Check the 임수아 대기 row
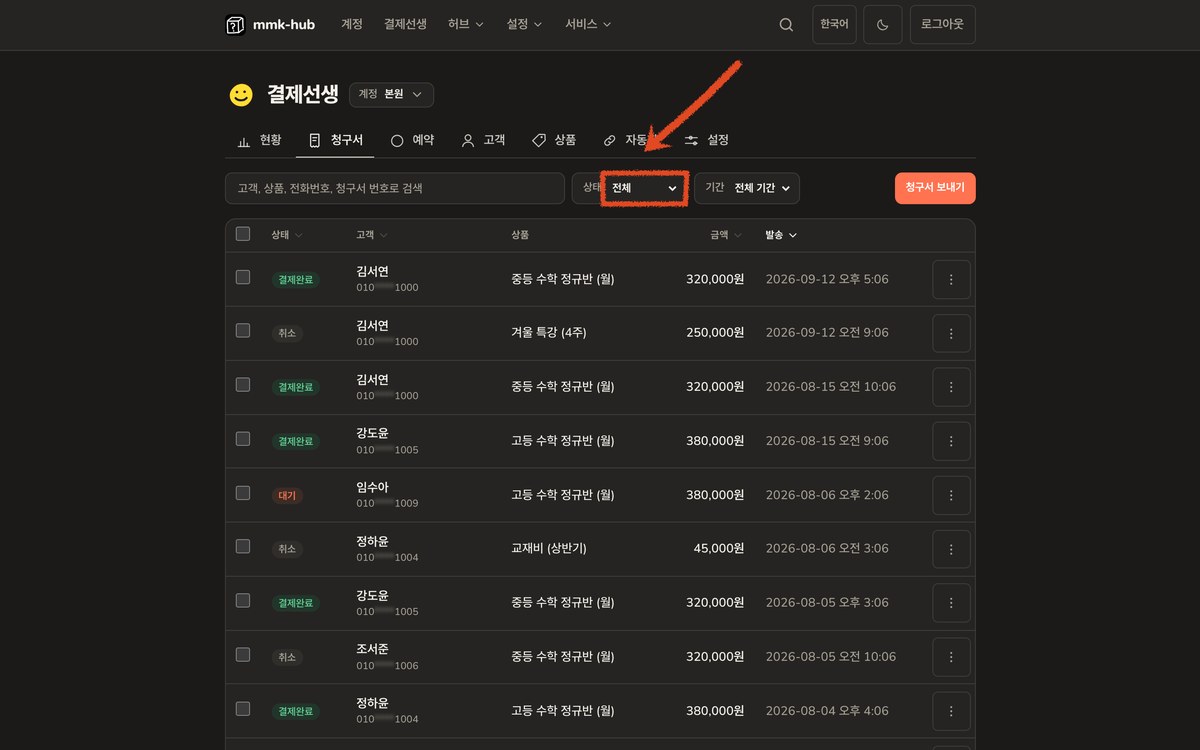Viewport: 1200px width, 750px height. click(243, 493)
